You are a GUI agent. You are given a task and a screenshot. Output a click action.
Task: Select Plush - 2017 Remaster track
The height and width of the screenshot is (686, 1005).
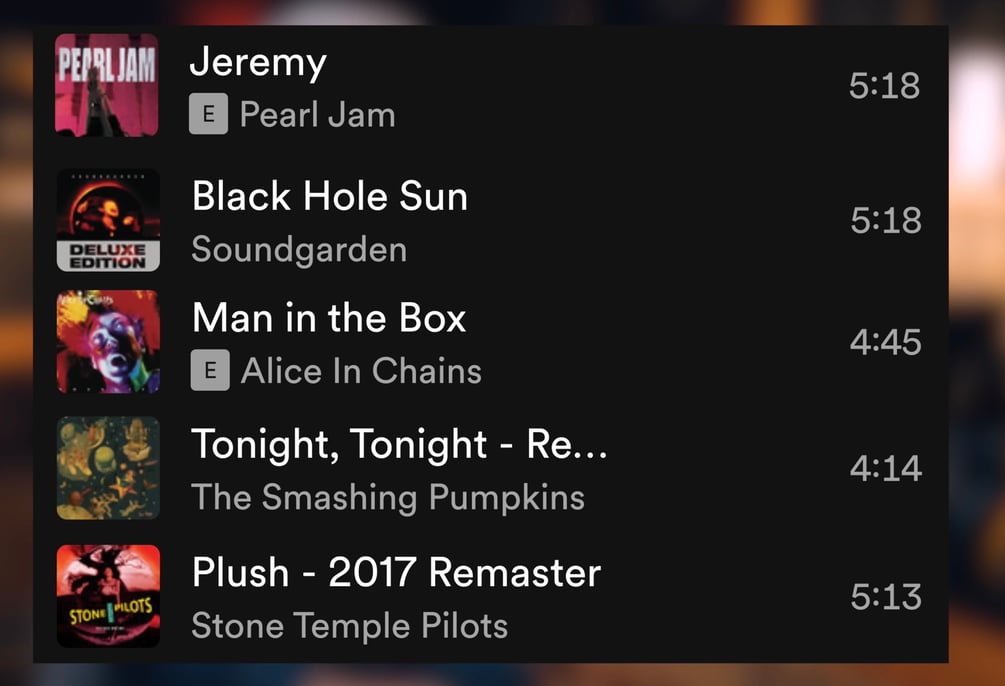tap(396, 572)
